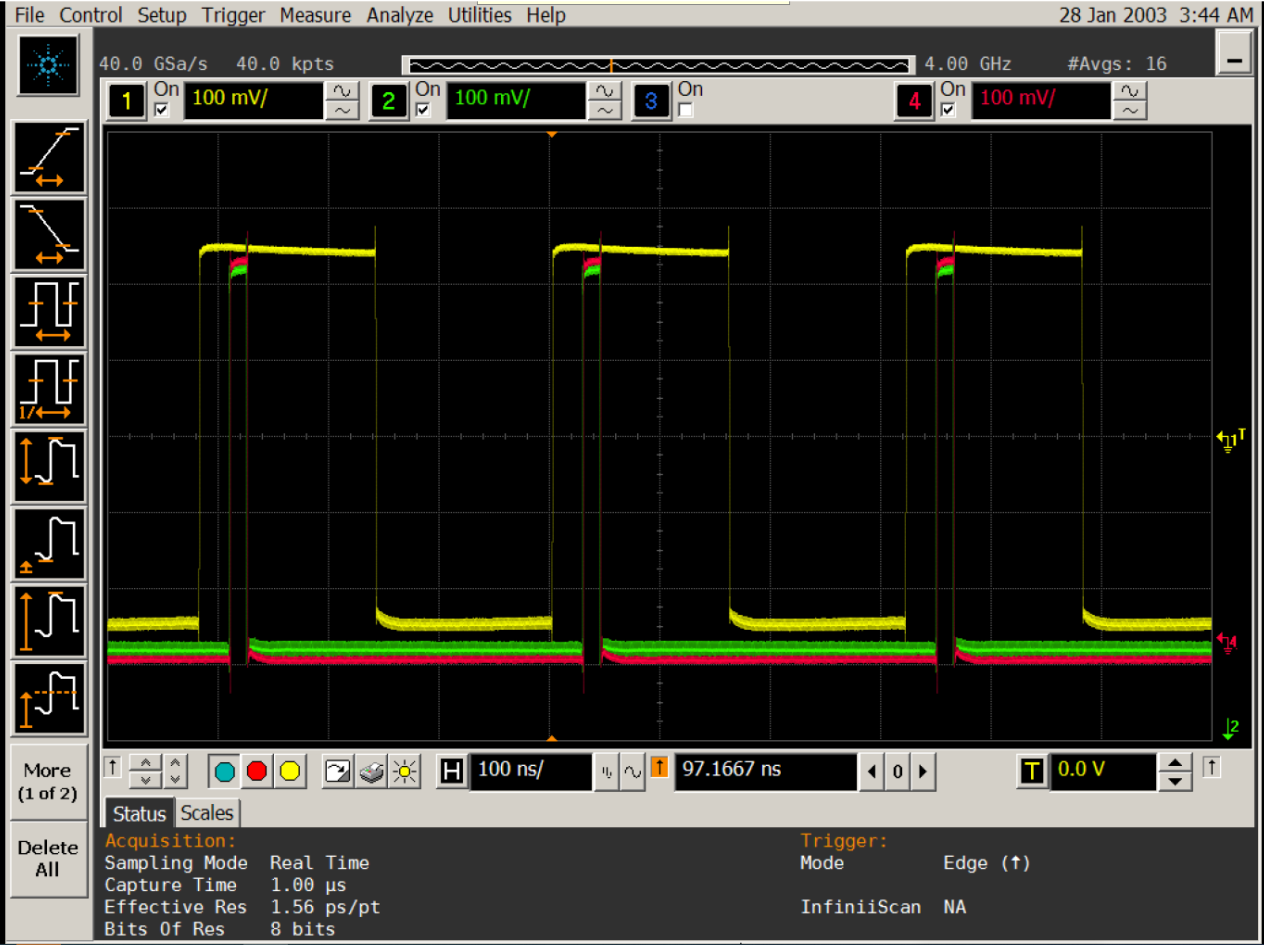This screenshot has height=945, width=1264.
Task: Disable channel 1 On checkbox
Action: click(162, 110)
